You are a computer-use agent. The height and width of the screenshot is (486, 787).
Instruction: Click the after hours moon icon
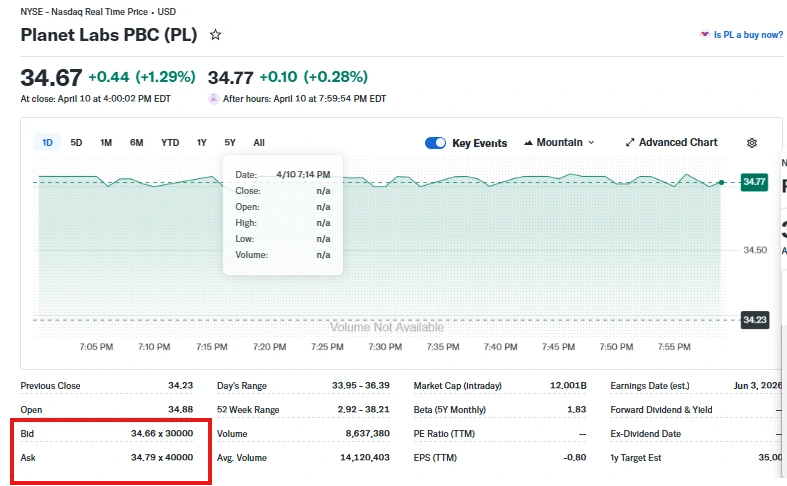coord(214,98)
